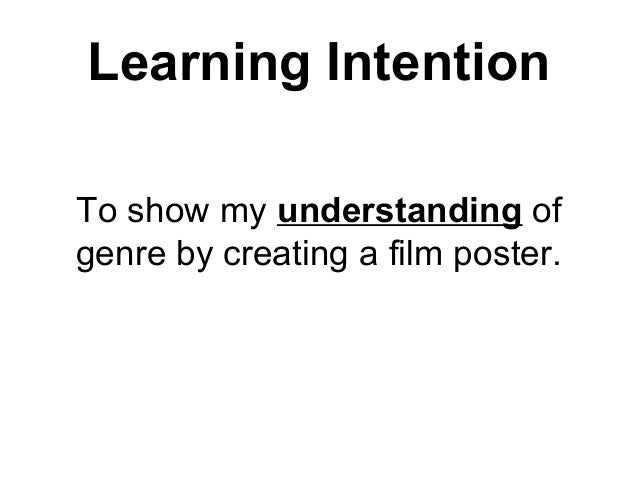Click the empty area below the body text
The width and height of the screenshot is (638, 479).
(x=319, y=380)
